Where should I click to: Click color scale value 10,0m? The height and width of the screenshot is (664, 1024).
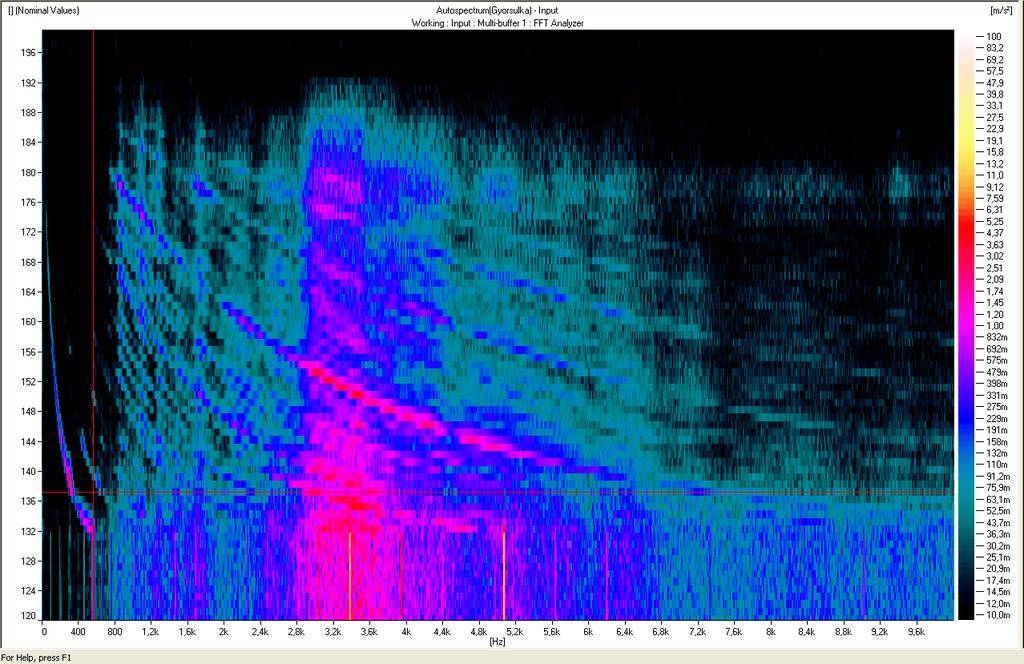(x=997, y=615)
